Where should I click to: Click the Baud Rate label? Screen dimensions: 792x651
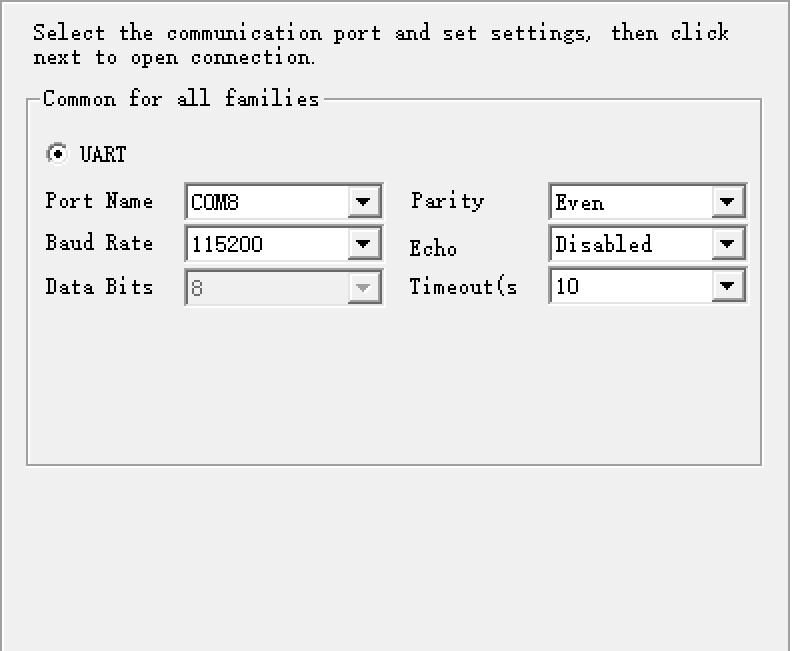(x=99, y=243)
